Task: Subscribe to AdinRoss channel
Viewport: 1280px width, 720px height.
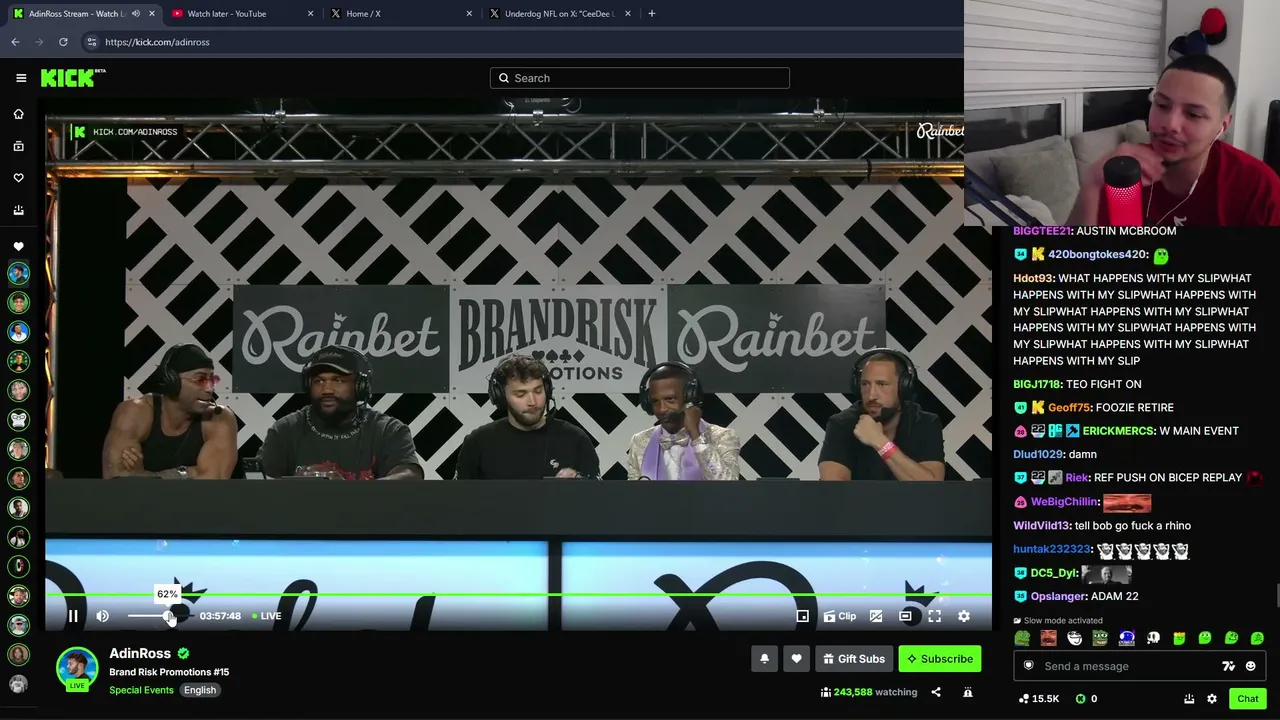Action: (940, 659)
